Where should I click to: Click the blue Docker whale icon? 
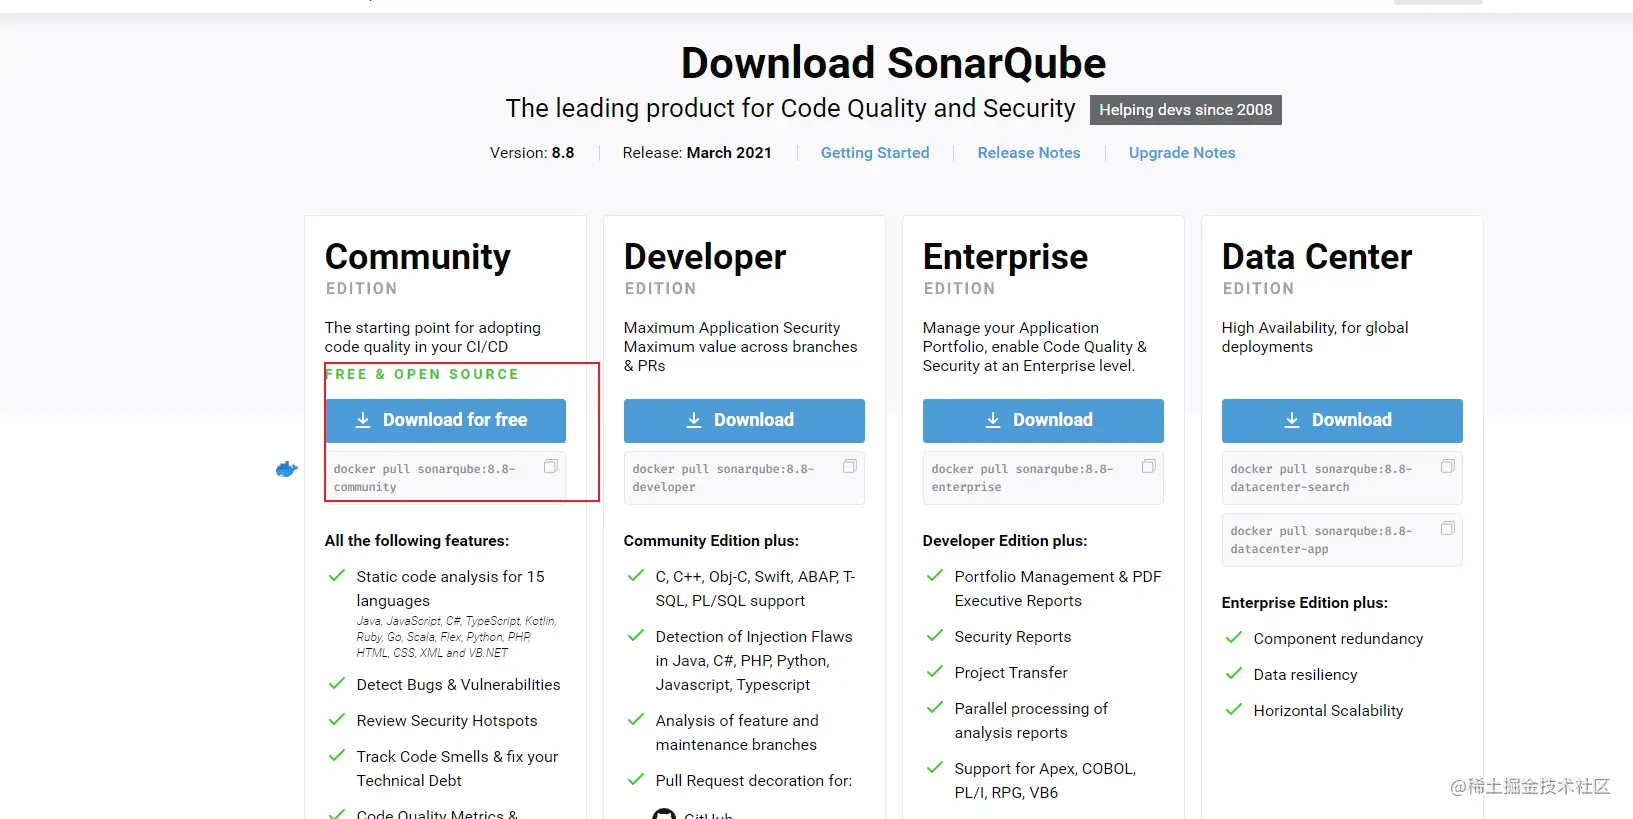click(287, 469)
